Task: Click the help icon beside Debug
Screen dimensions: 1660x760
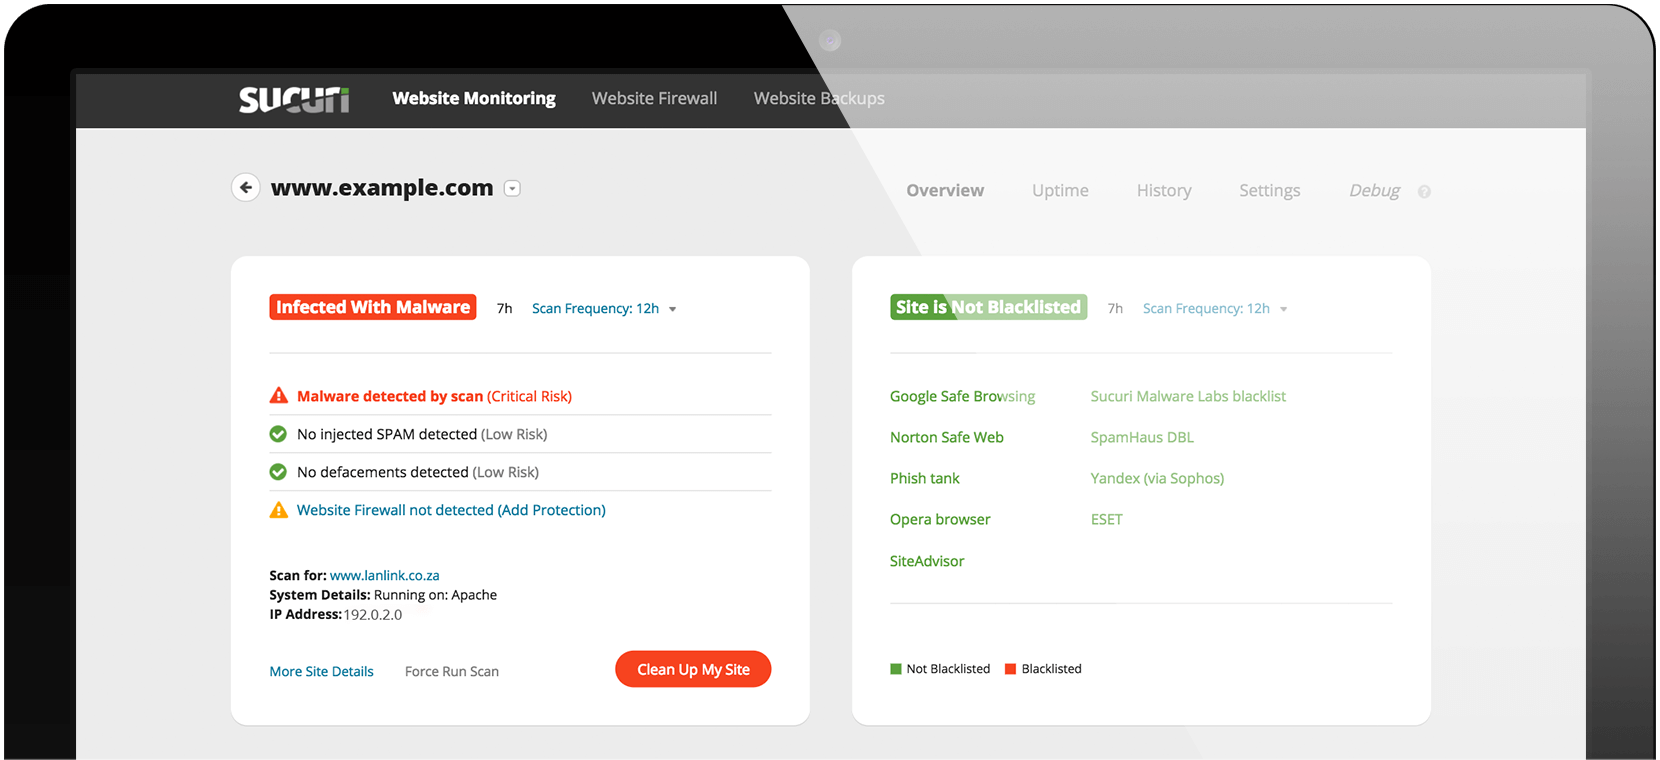Action: (x=1424, y=192)
